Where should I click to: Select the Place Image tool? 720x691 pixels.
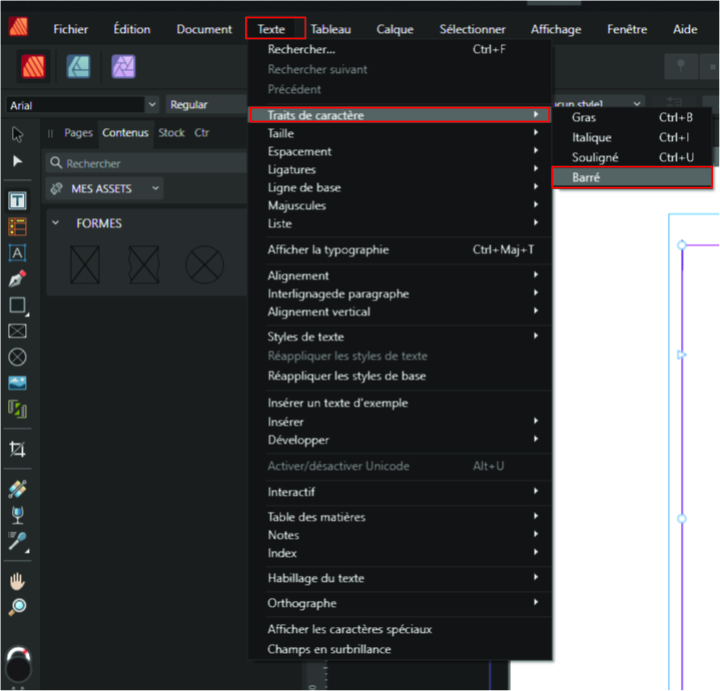pos(17,383)
